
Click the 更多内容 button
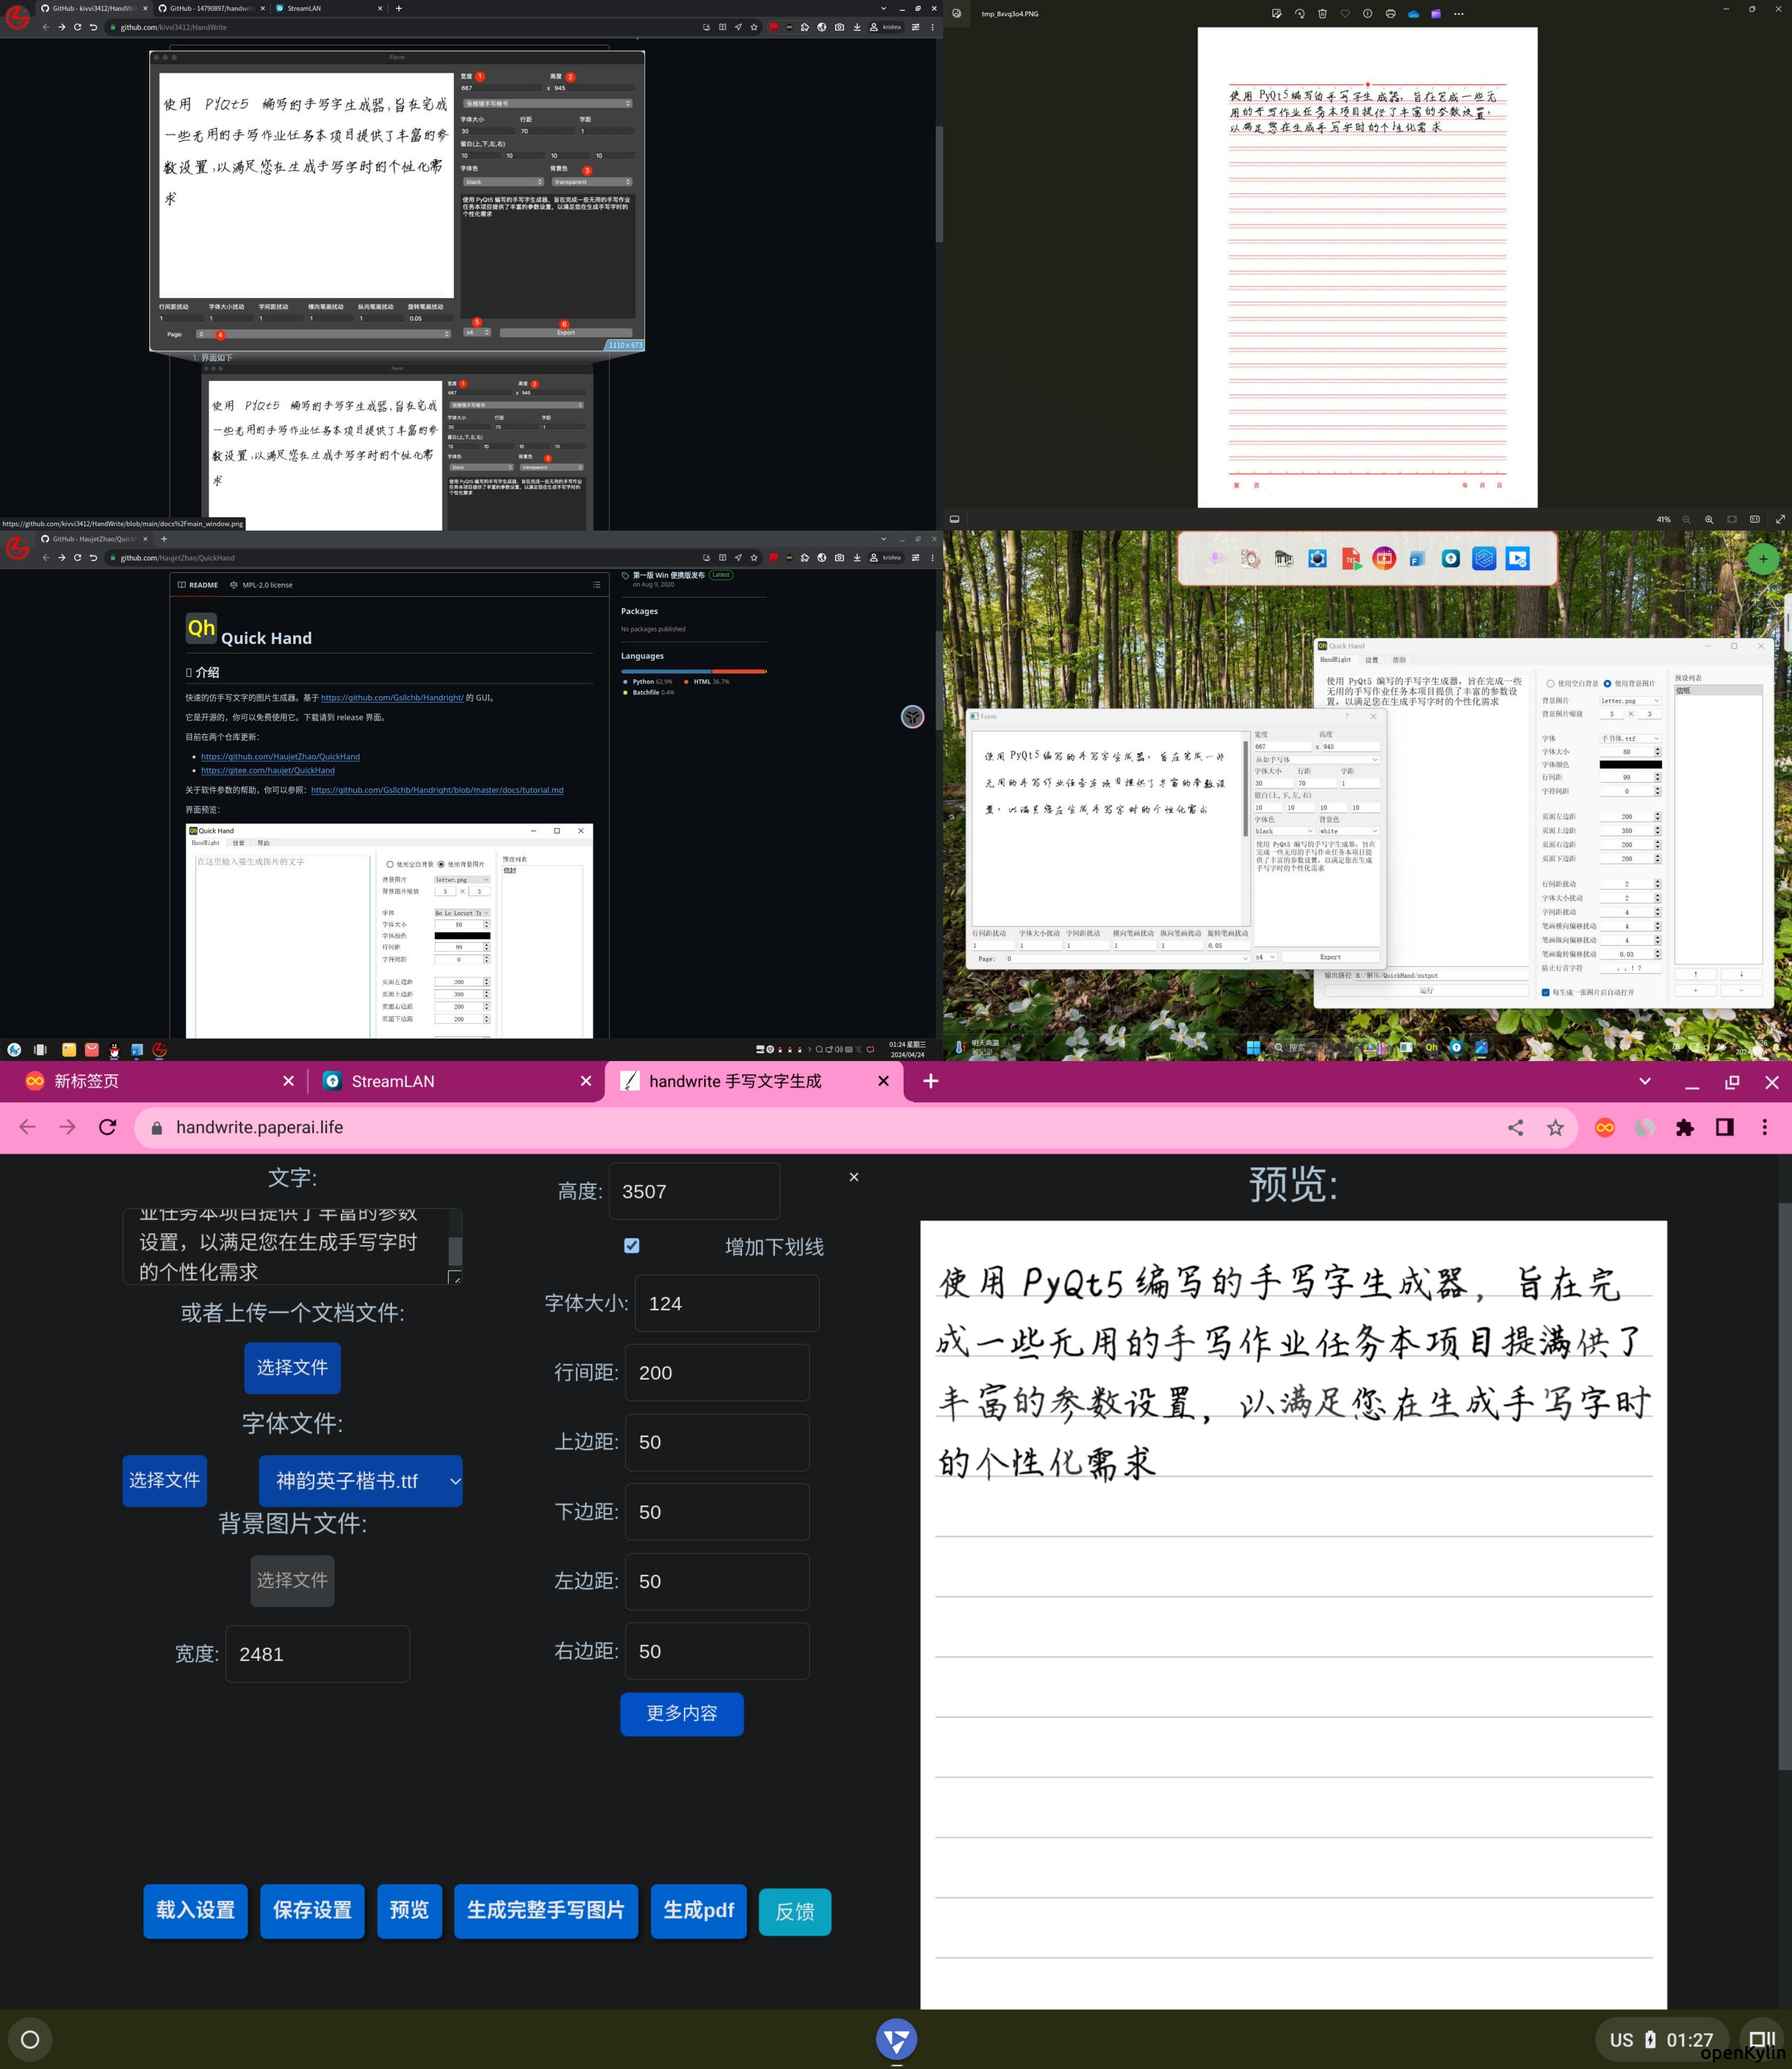[681, 1713]
